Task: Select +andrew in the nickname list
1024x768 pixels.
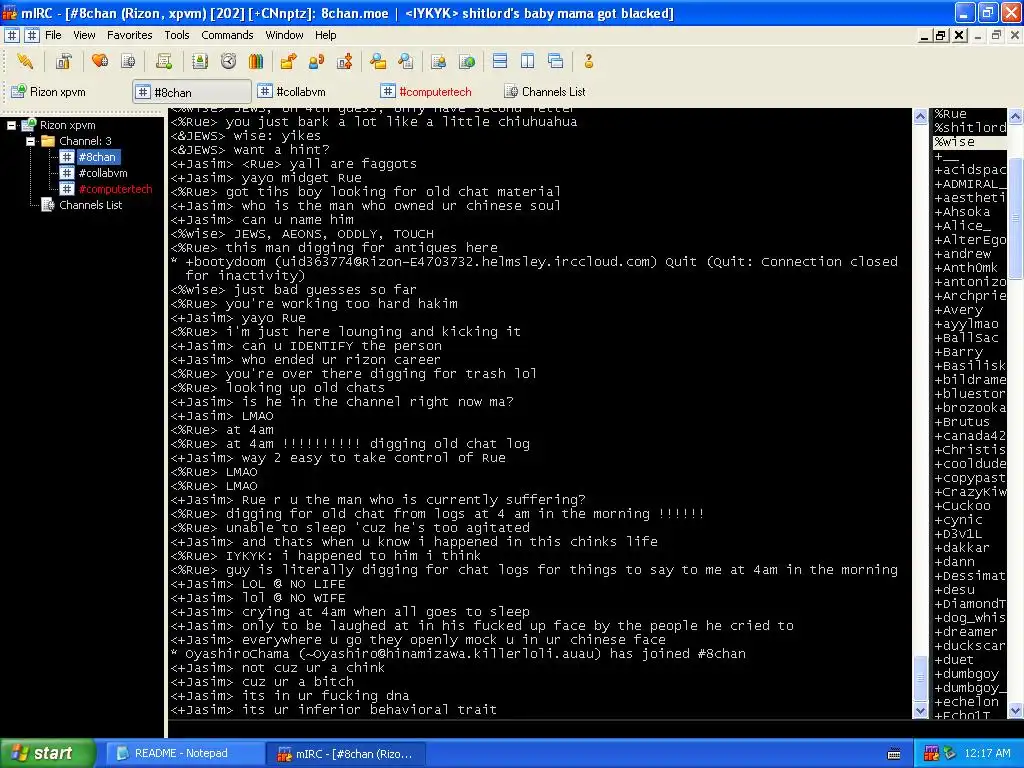Action: 969,254
